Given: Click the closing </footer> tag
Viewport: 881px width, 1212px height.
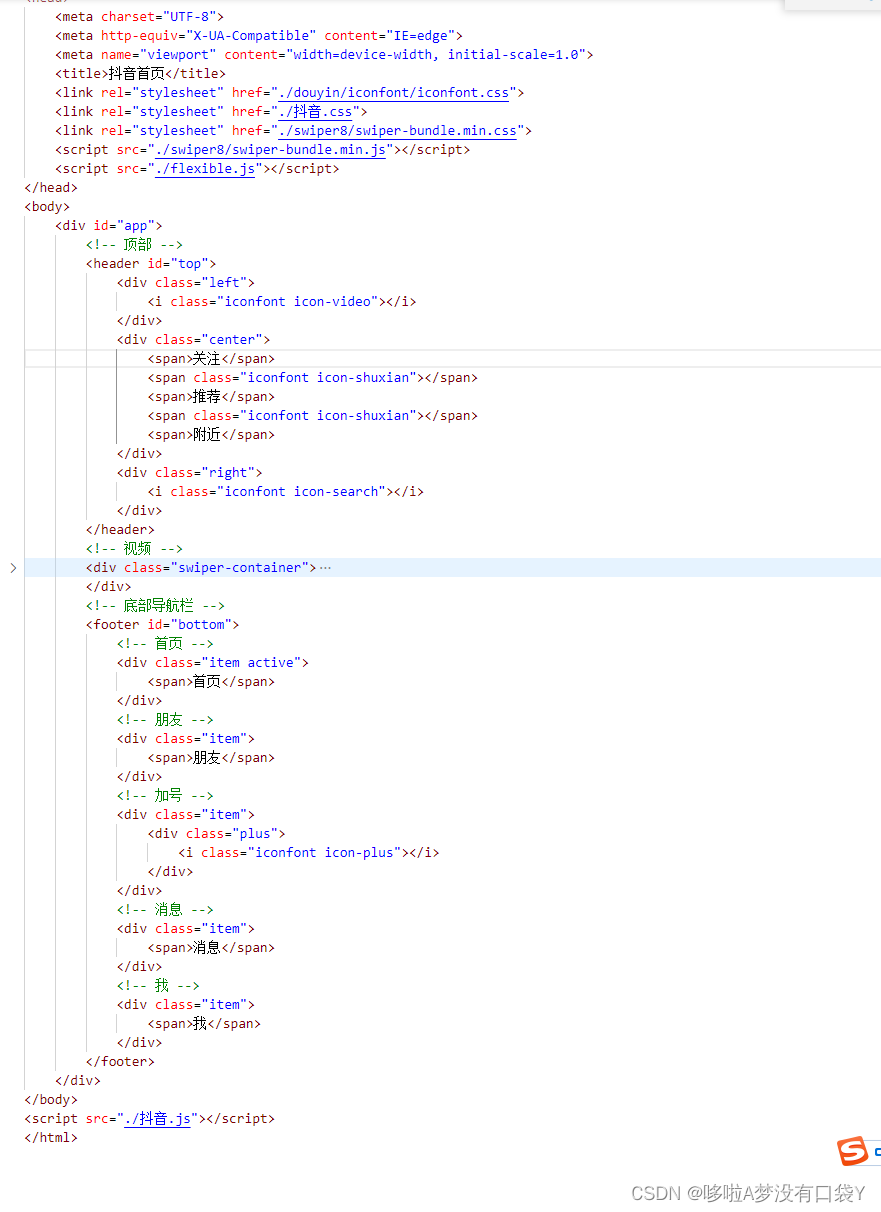Looking at the screenshot, I should (x=120, y=1062).
